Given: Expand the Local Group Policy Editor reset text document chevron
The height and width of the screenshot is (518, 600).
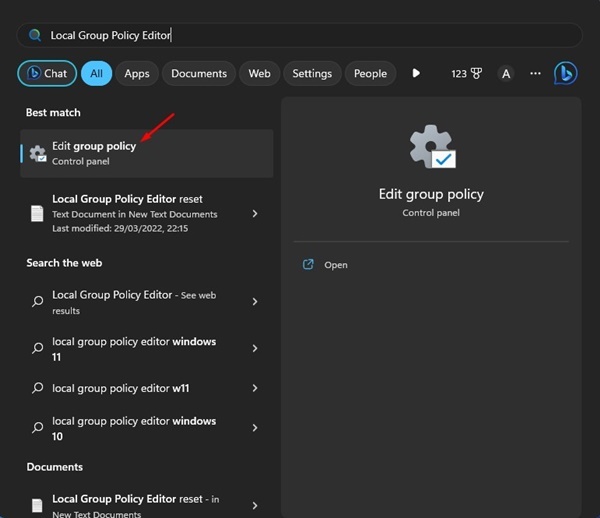Looking at the screenshot, I should click(255, 213).
